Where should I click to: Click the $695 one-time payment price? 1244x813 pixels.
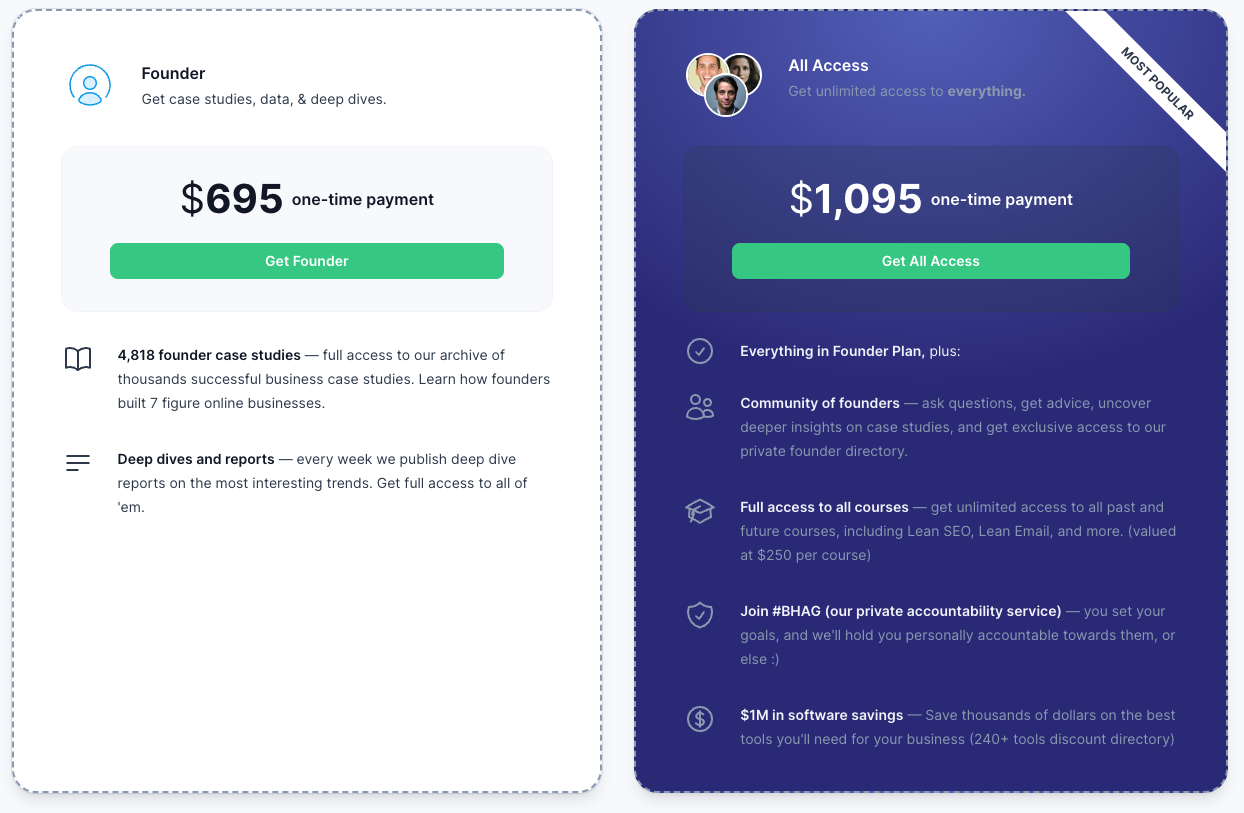(x=307, y=199)
